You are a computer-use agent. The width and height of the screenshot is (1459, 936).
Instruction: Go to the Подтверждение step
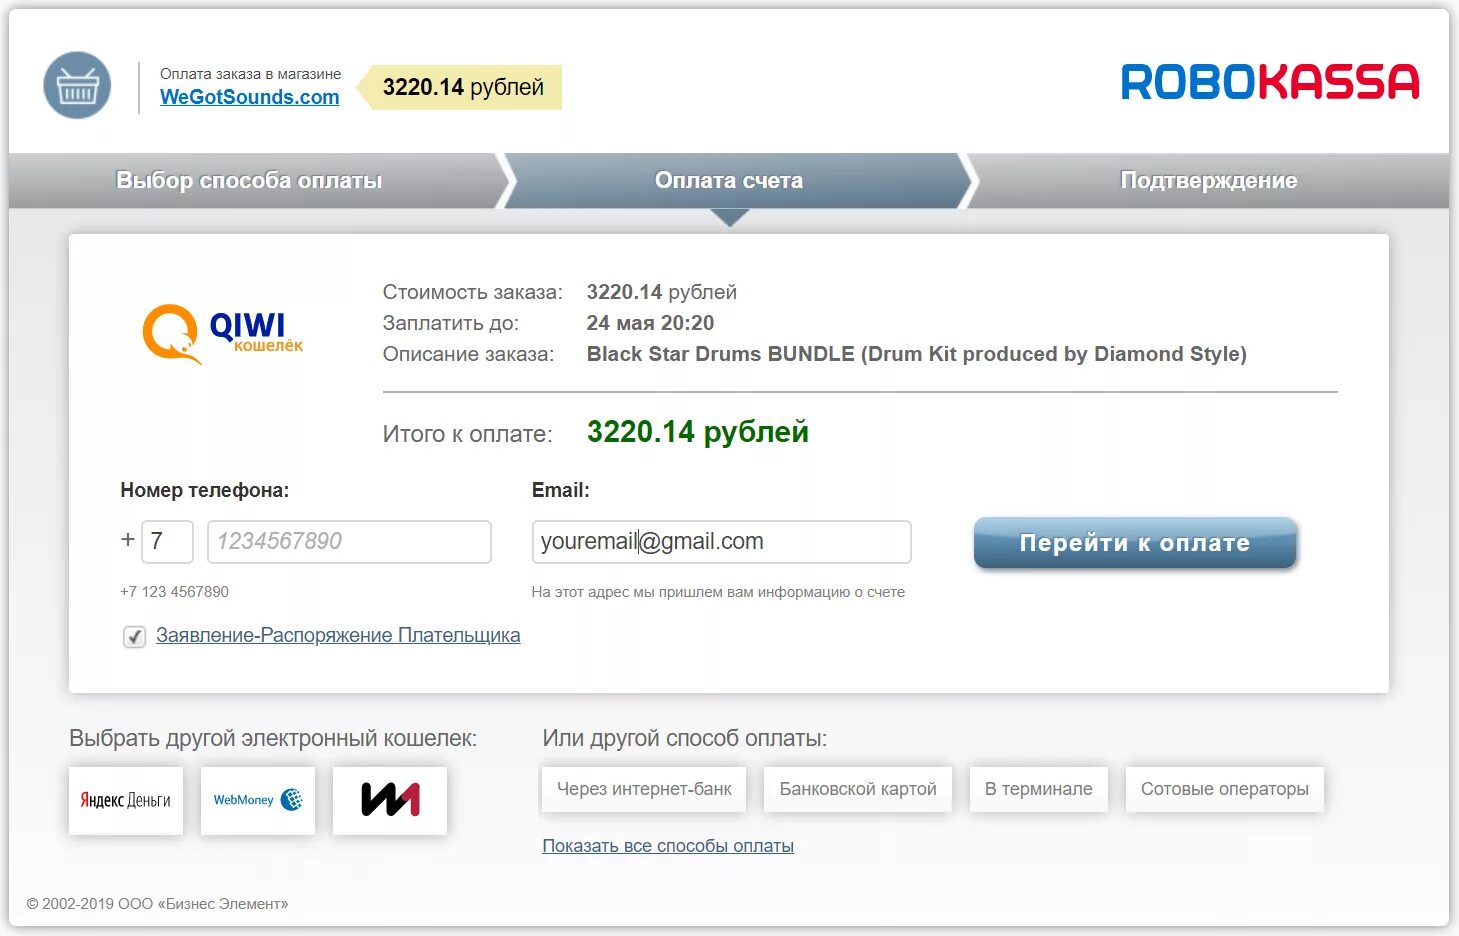(x=1208, y=181)
